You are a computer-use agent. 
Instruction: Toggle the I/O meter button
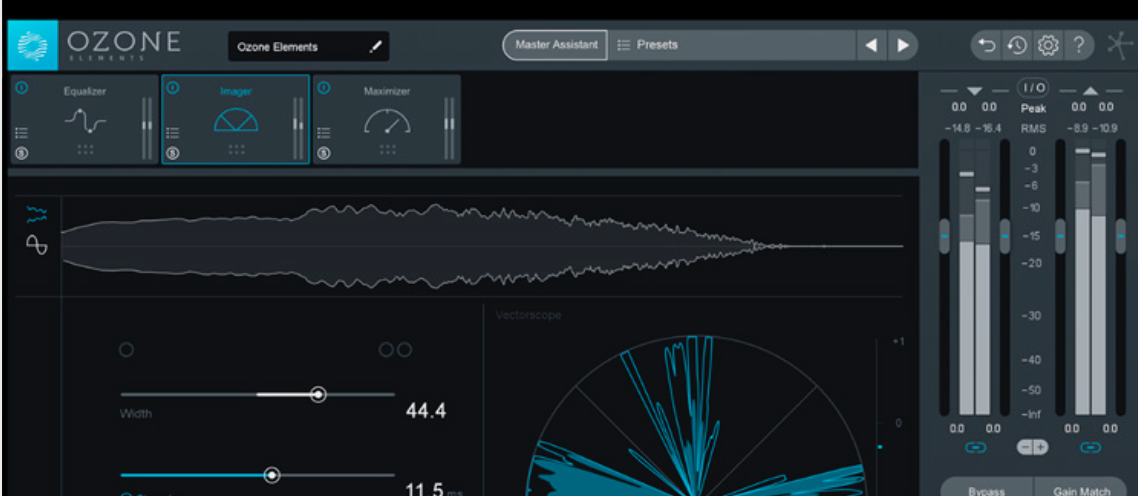pos(1032,88)
